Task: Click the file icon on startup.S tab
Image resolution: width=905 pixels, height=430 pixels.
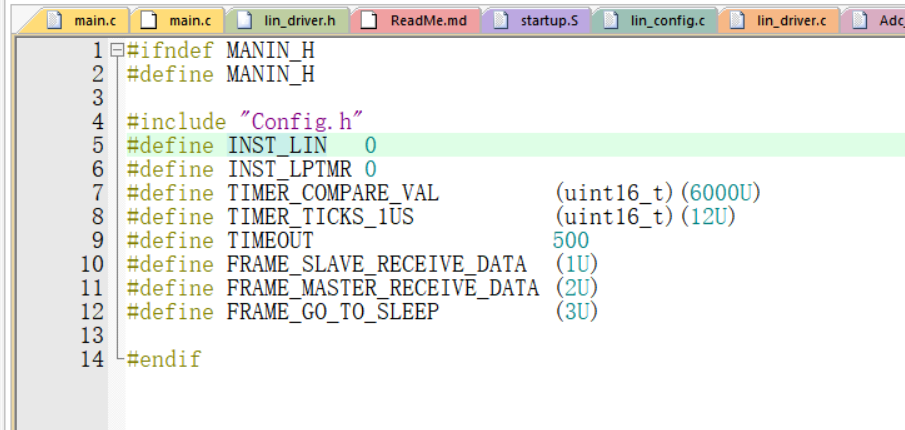Action: [x=501, y=21]
